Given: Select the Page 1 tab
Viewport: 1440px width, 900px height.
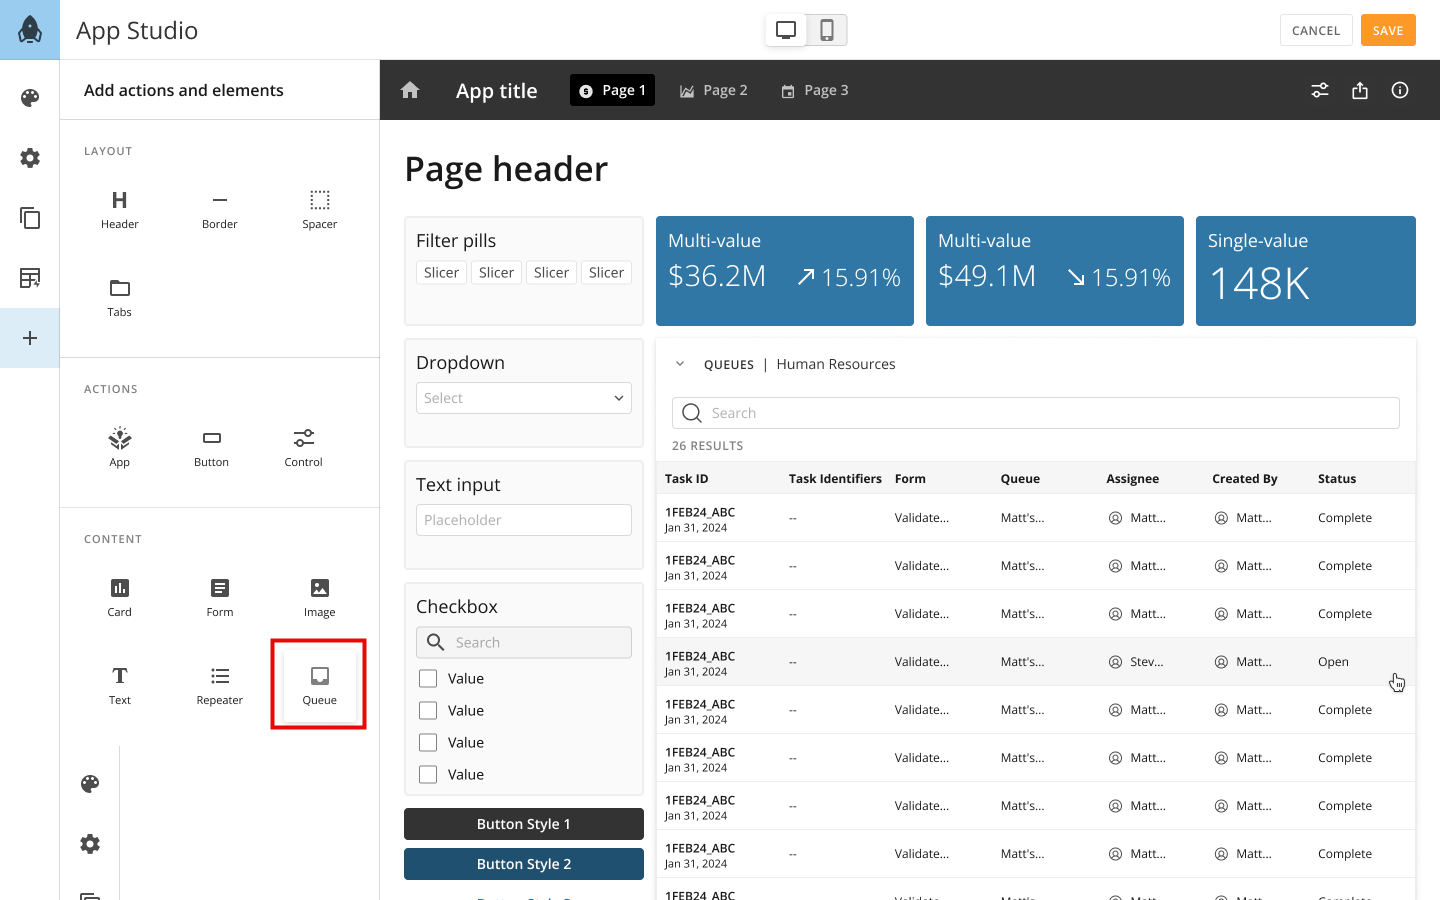Looking at the screenshot, I should 612,90.
